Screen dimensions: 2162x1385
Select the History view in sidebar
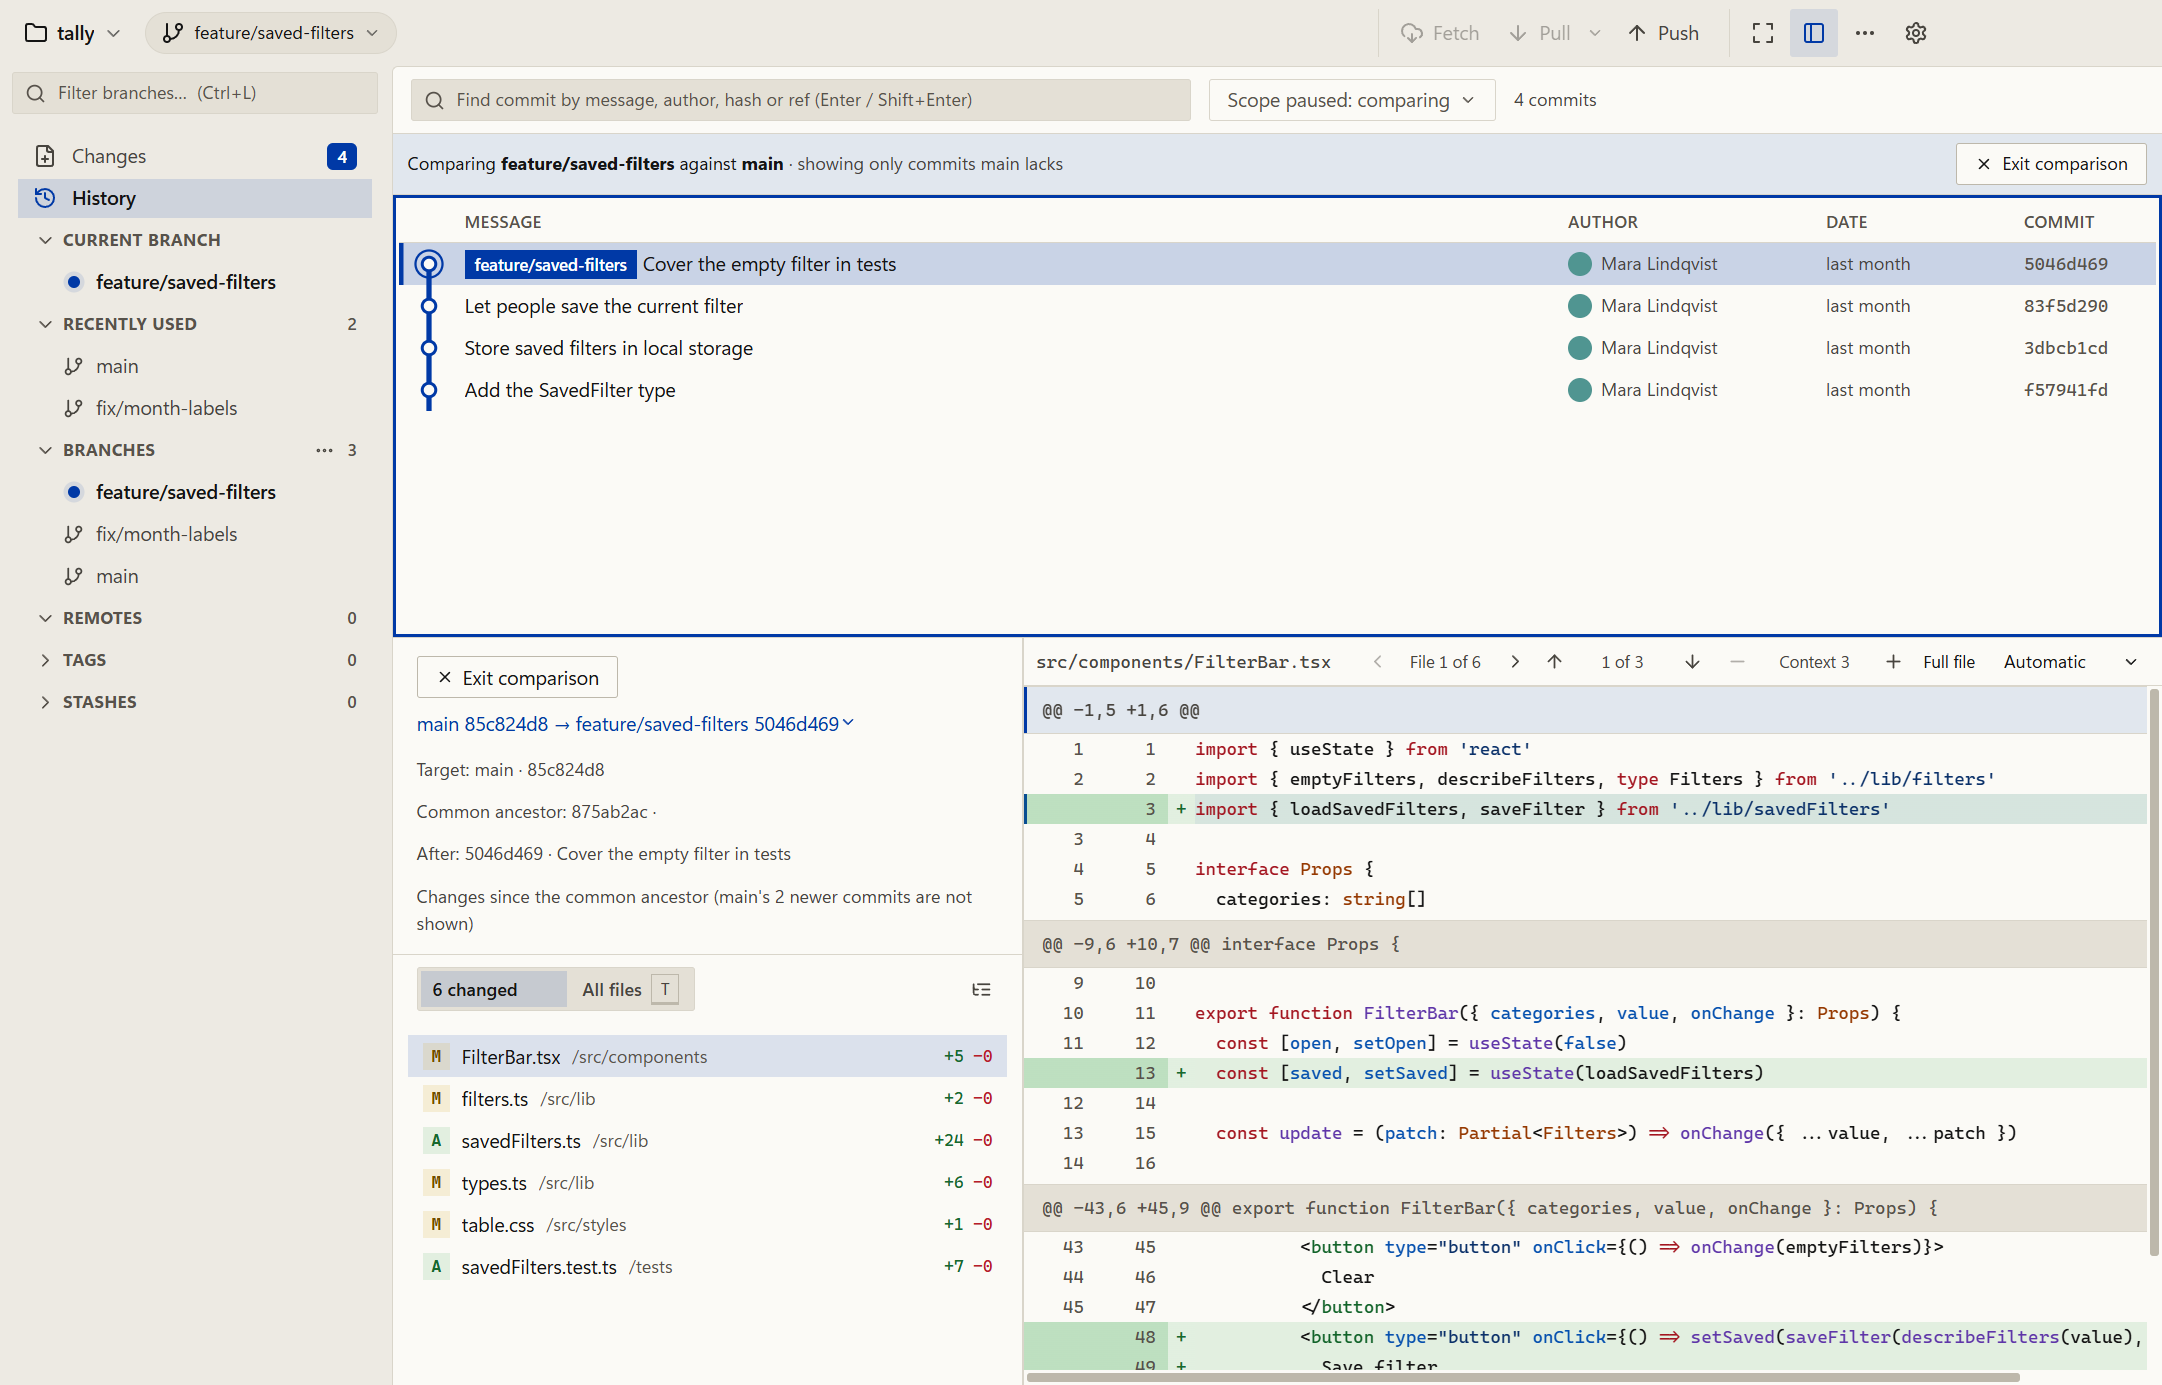point(195,198)
